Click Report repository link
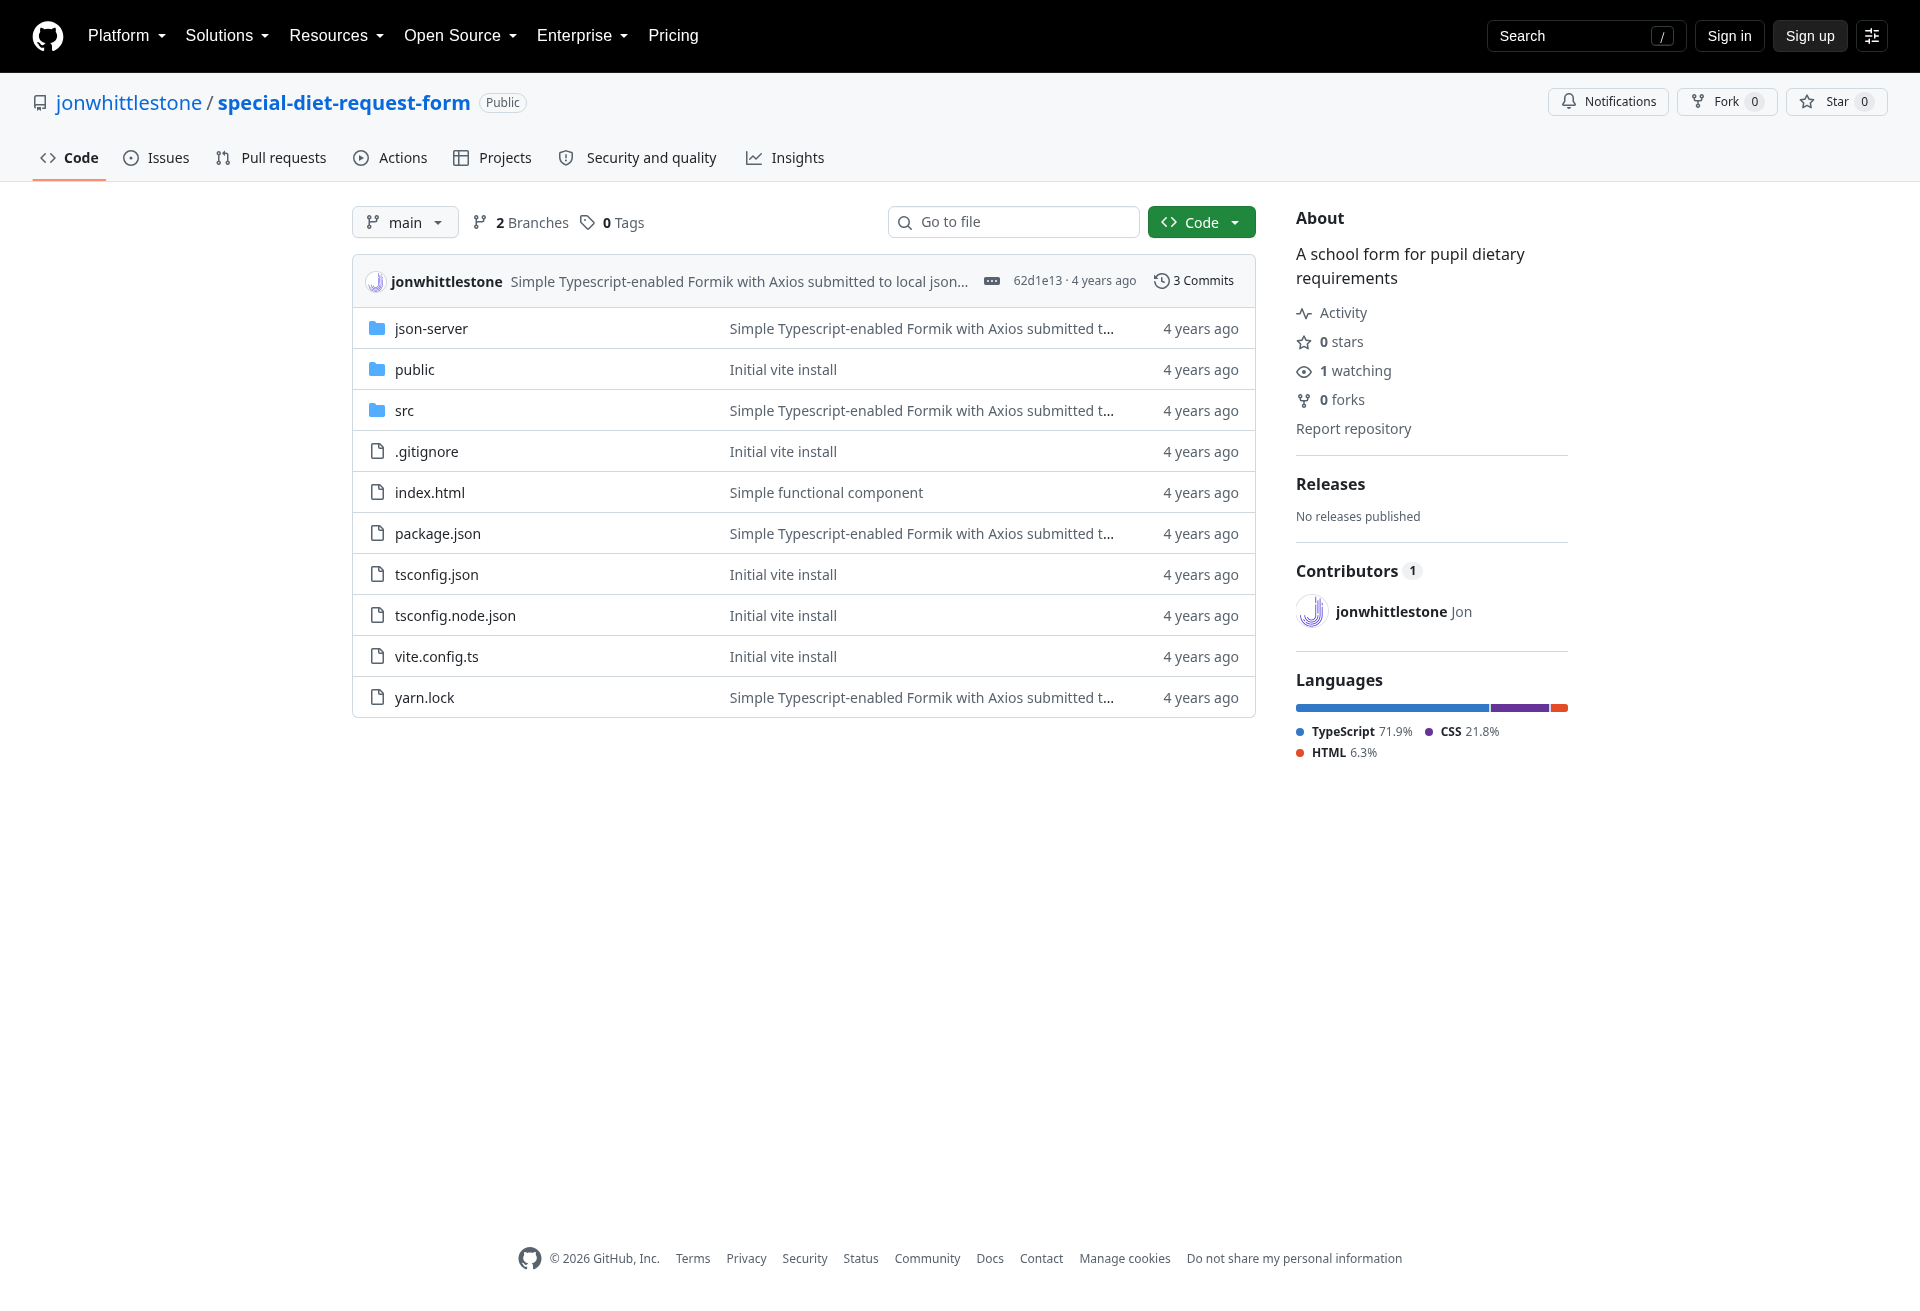Viewport: 1920px width, 1311px height. coord(1354,429)
